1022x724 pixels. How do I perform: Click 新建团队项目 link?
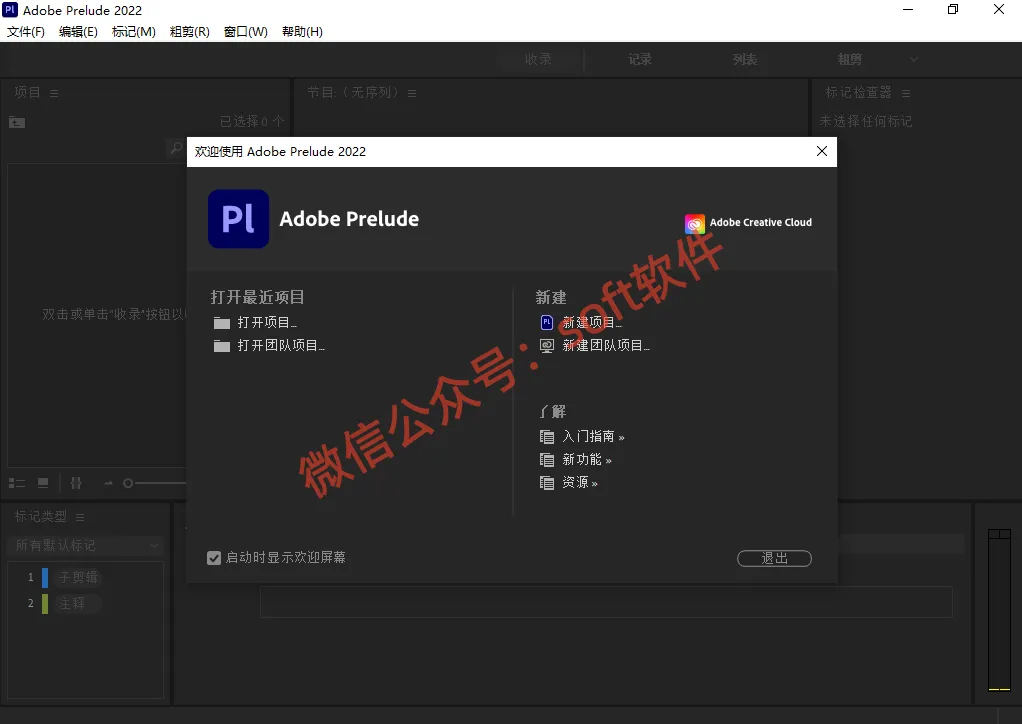tap(606, 345)
